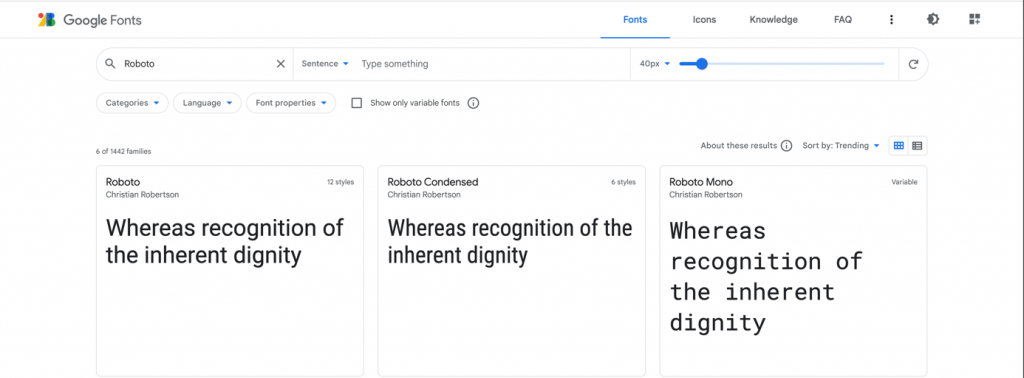Switch to list view layout
This screenshot has height=378, width=1024.
pos(917,146)
